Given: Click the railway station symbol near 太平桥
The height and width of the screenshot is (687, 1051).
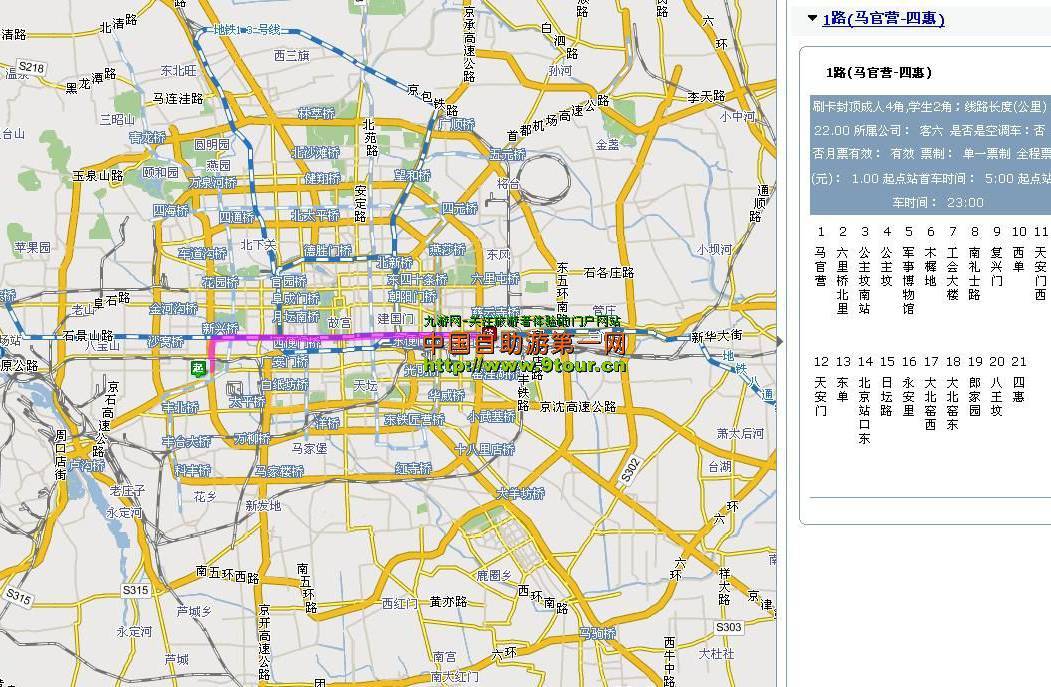Looking at the screenshot, I should (x=234, y=387).
